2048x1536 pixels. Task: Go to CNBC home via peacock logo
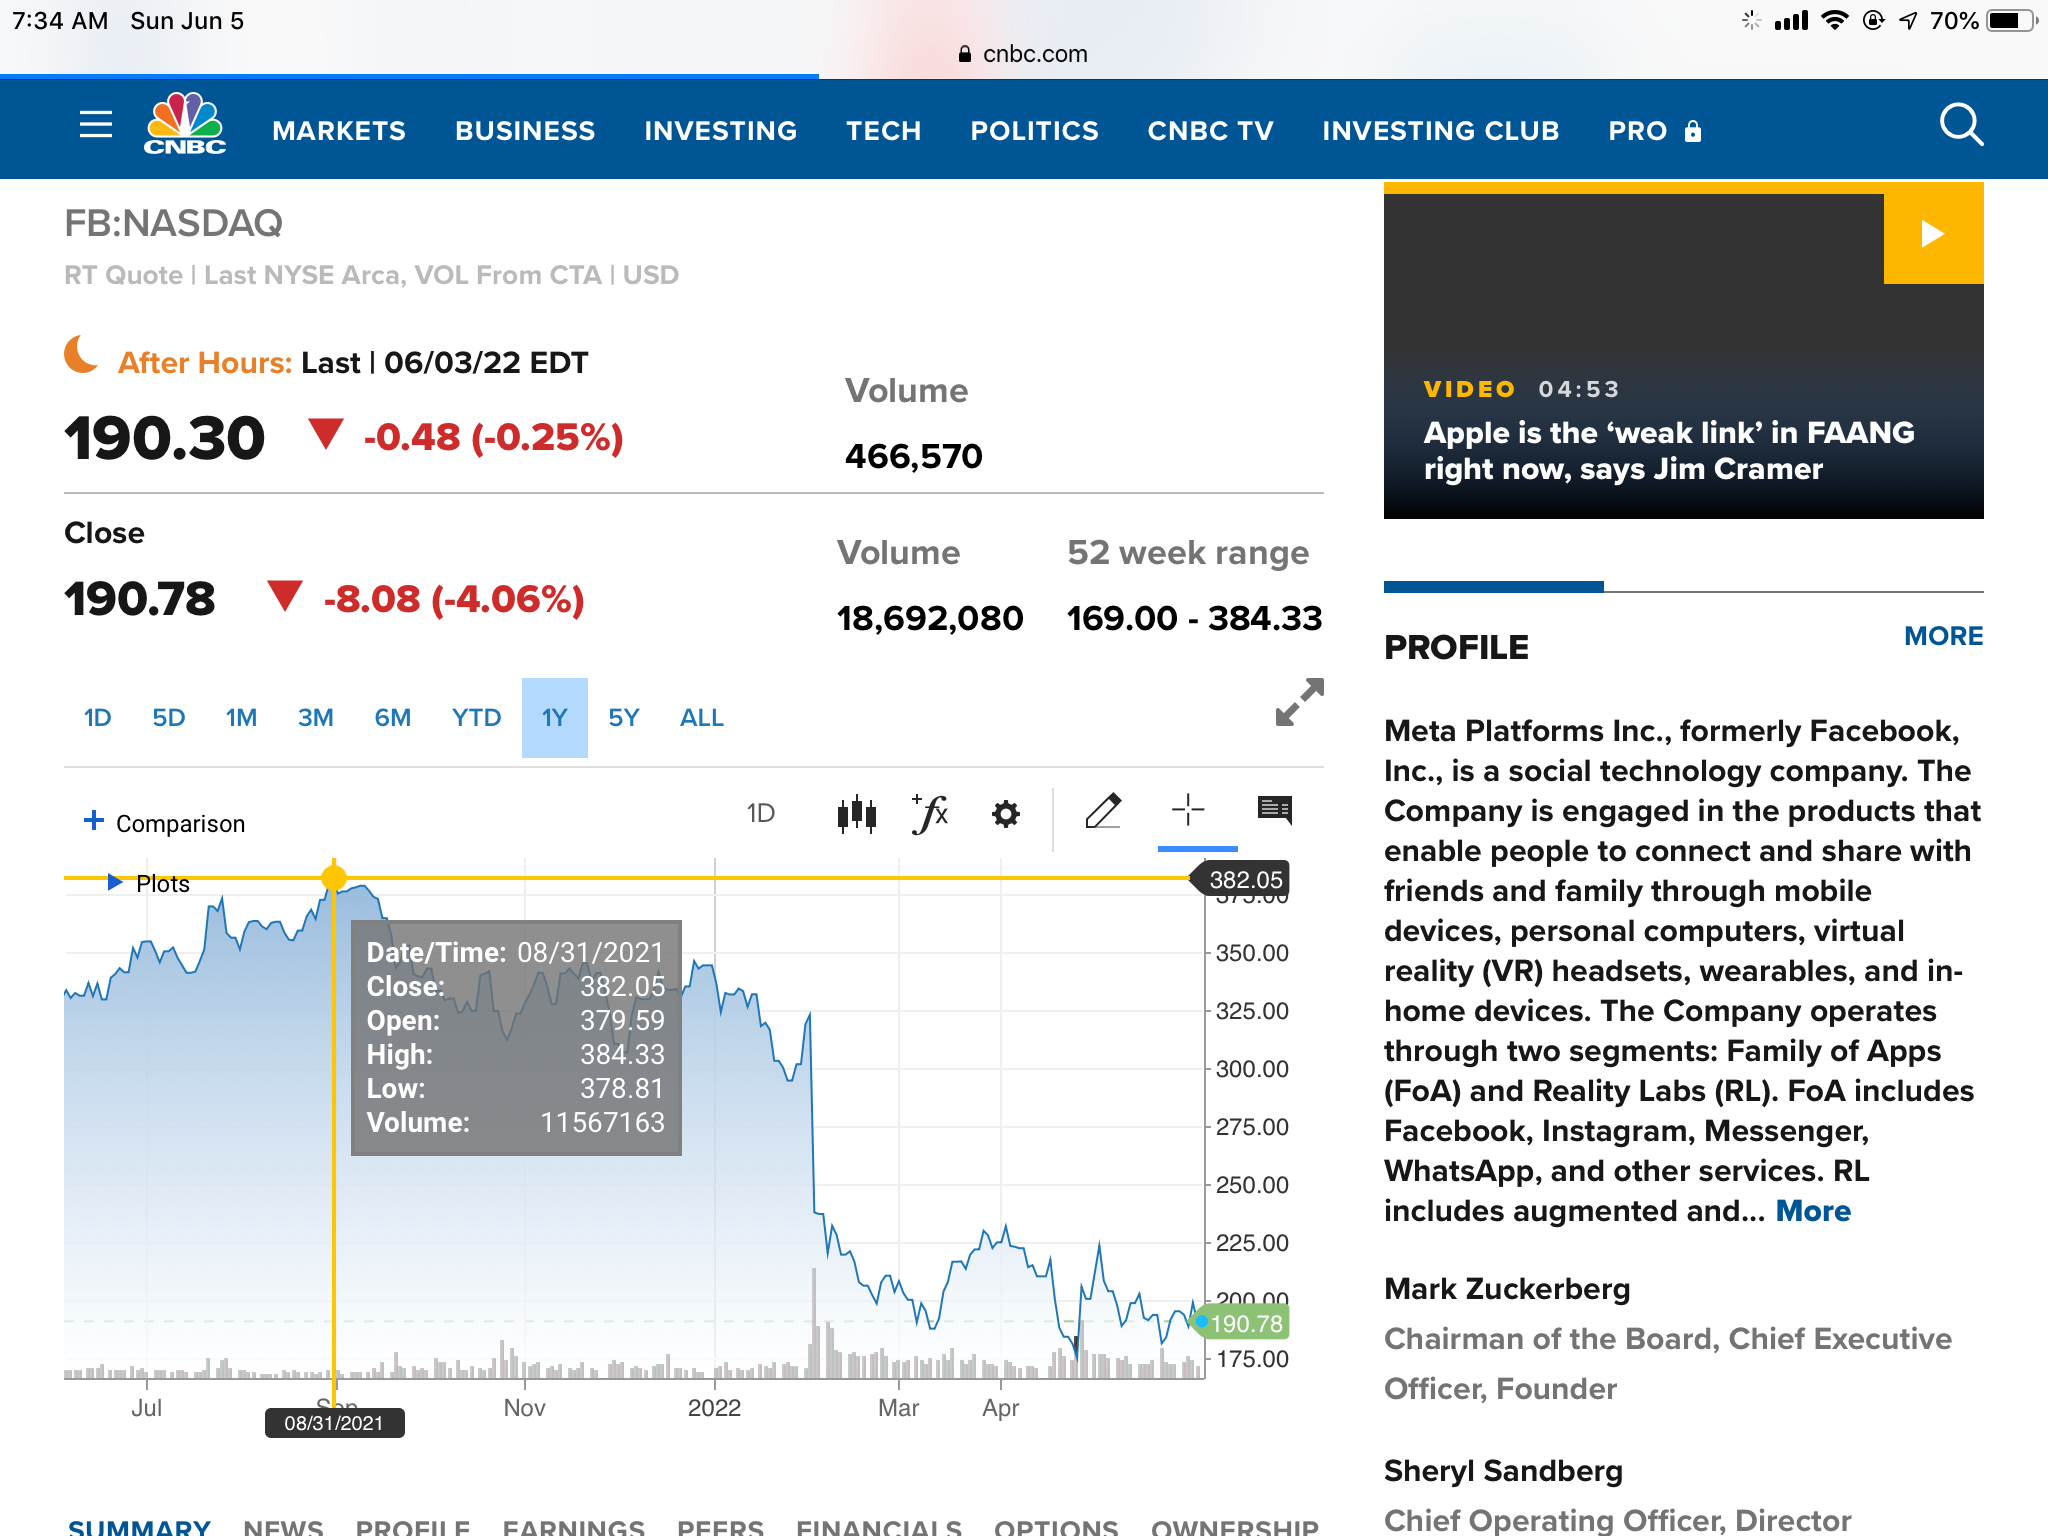click(x=185, y=124)
